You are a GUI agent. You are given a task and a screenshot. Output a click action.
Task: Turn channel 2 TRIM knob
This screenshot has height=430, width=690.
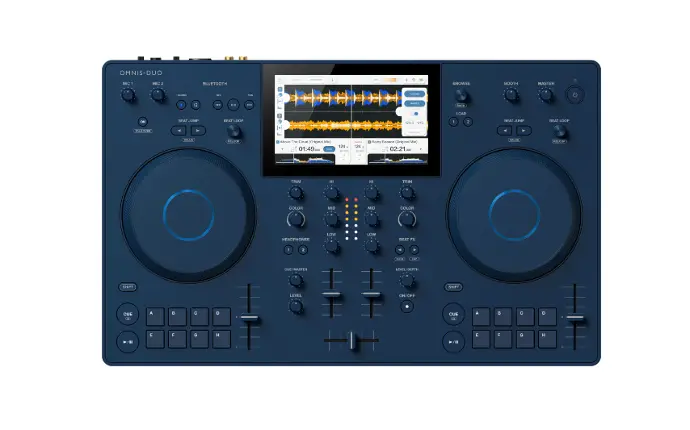(x=407, y=193)
